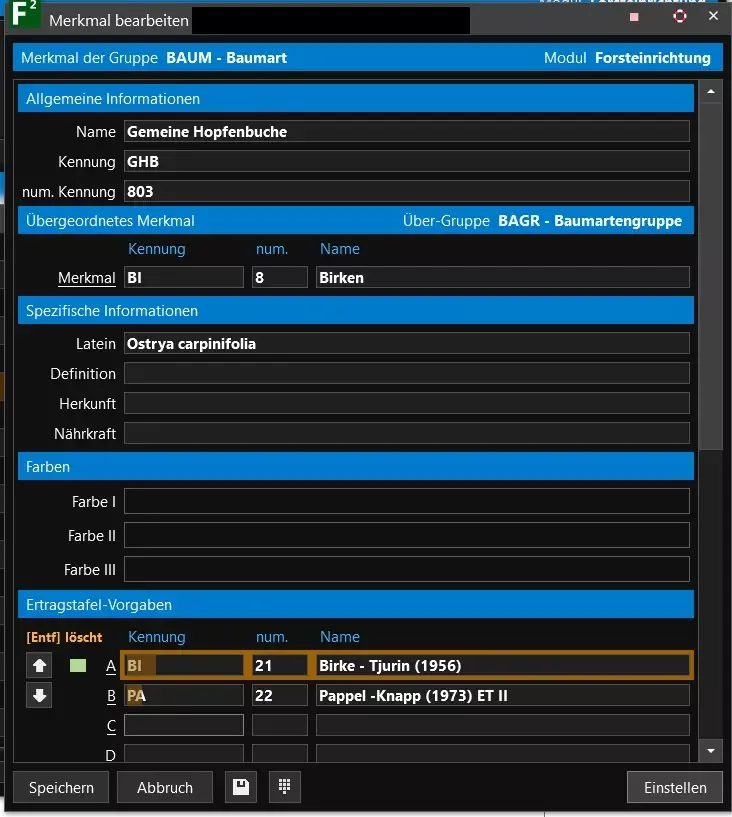Select the Farbe I input field
Image resolution: width=732 pixels, height=817 pixels.
coord(406,502)
